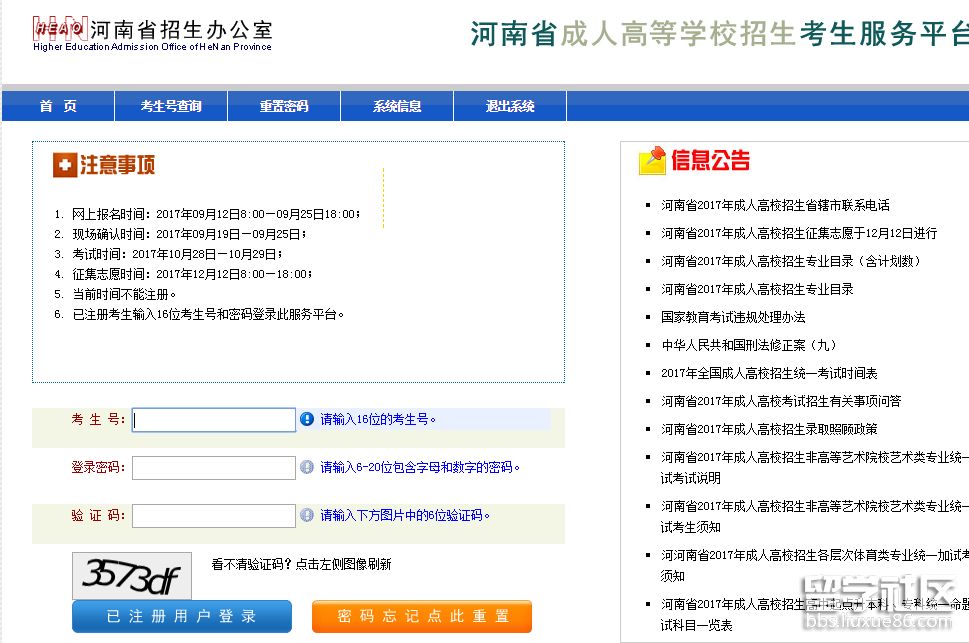969x643 pixels.
Task: Select the 系统信息 navigation tab
Action: click(397, 106)
